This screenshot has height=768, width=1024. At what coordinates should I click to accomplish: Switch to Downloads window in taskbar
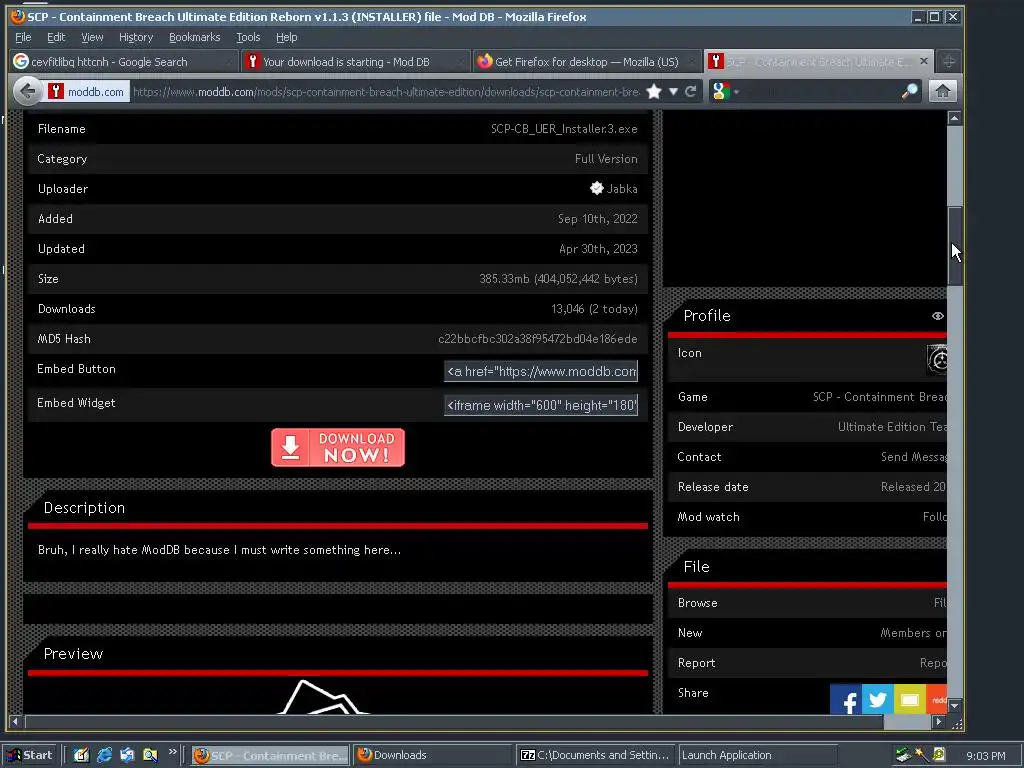[432, 755]
